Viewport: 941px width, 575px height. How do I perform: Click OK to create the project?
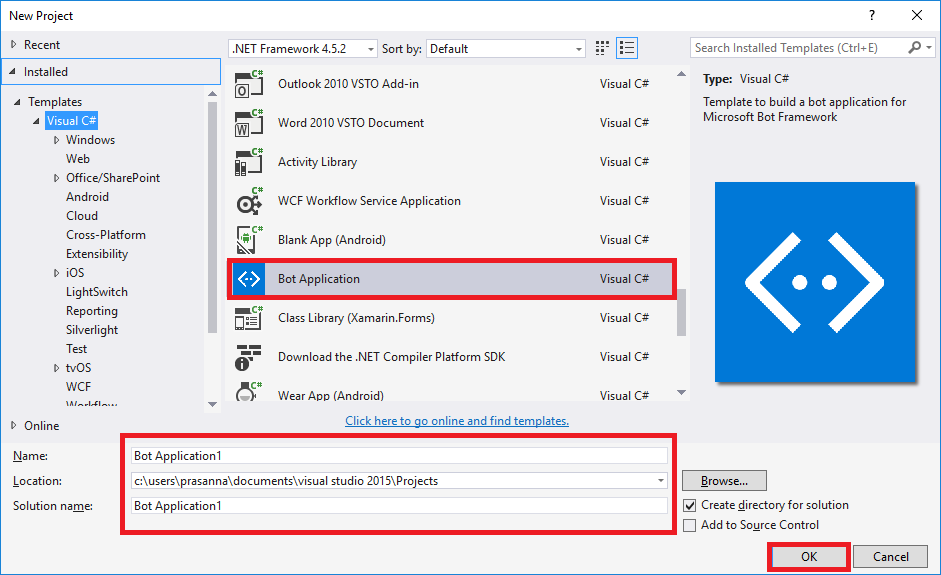click(808, 557)
